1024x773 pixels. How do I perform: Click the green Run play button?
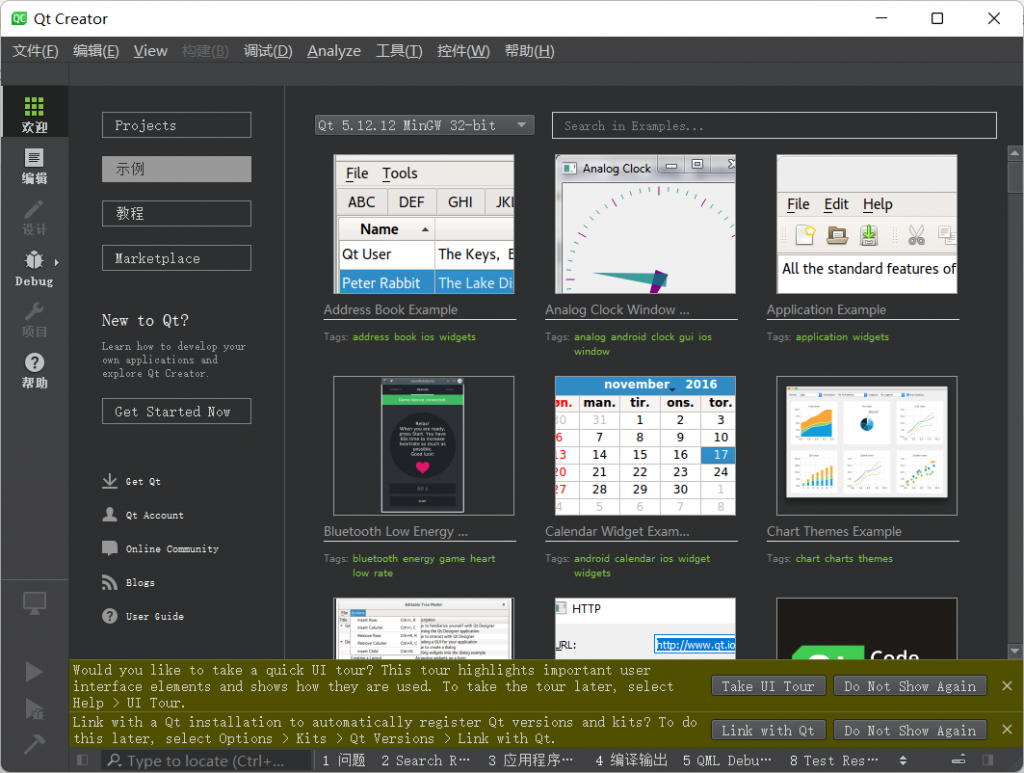click(x=34, y=672)
